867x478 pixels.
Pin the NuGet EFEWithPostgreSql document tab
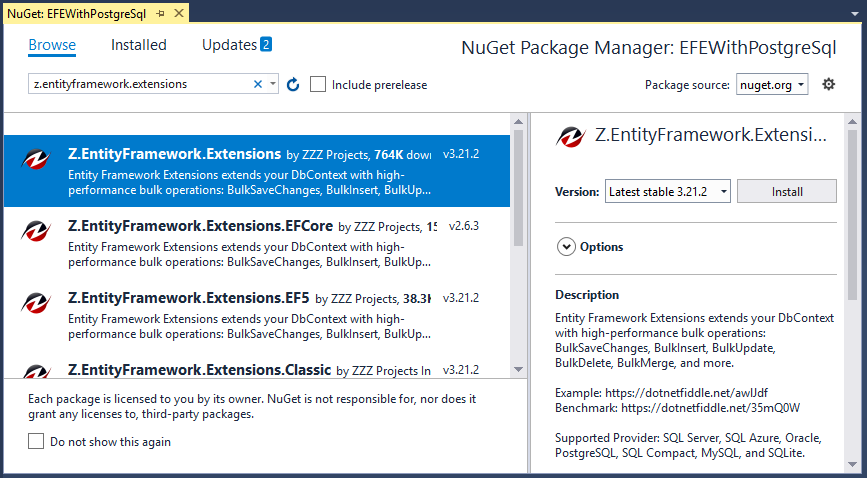click(x=160, y=14)
